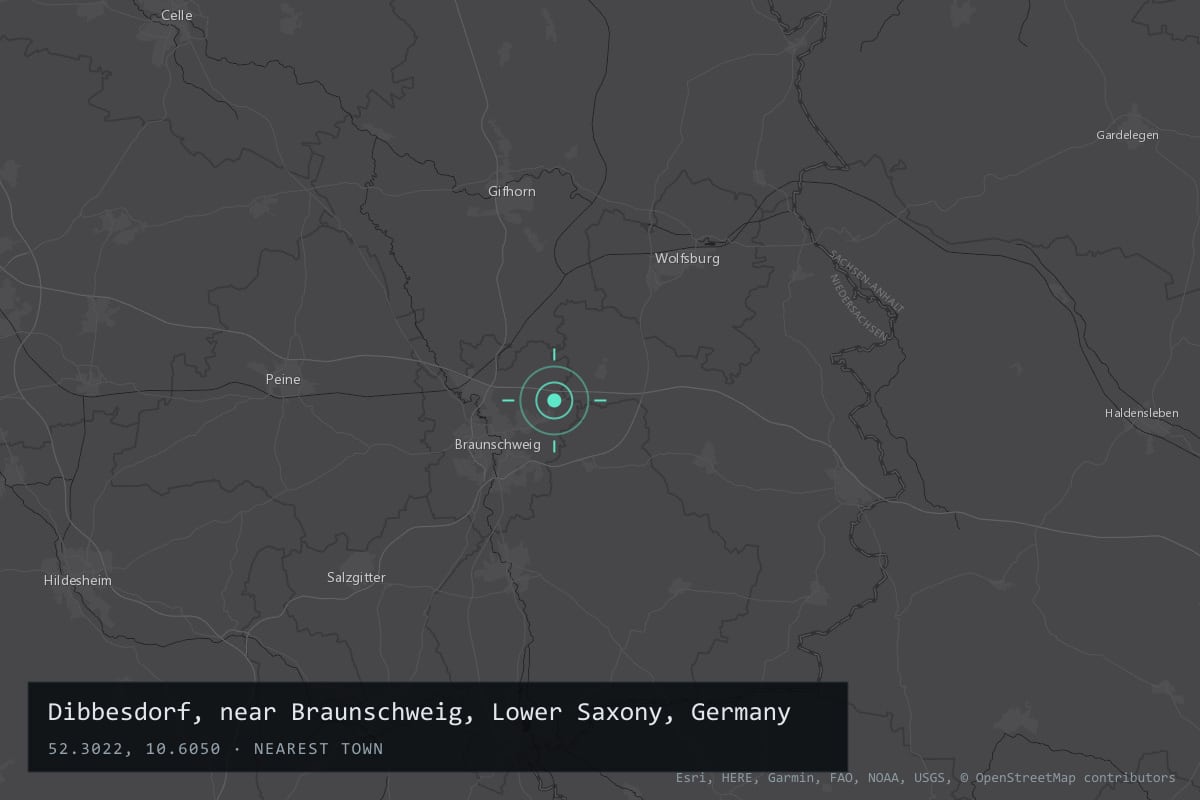Image resolution: width=1200 pixels, height=800 pixels.
Task: Select the Hildesheim city label
Action: coord(78,580)
